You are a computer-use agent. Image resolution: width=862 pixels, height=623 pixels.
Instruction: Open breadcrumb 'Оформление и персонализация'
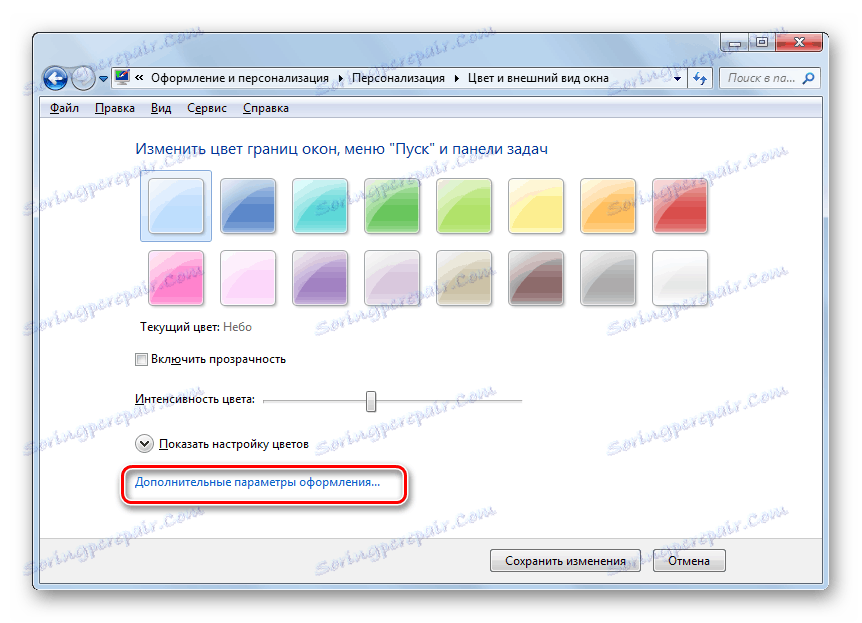click(x=240, y=79)
